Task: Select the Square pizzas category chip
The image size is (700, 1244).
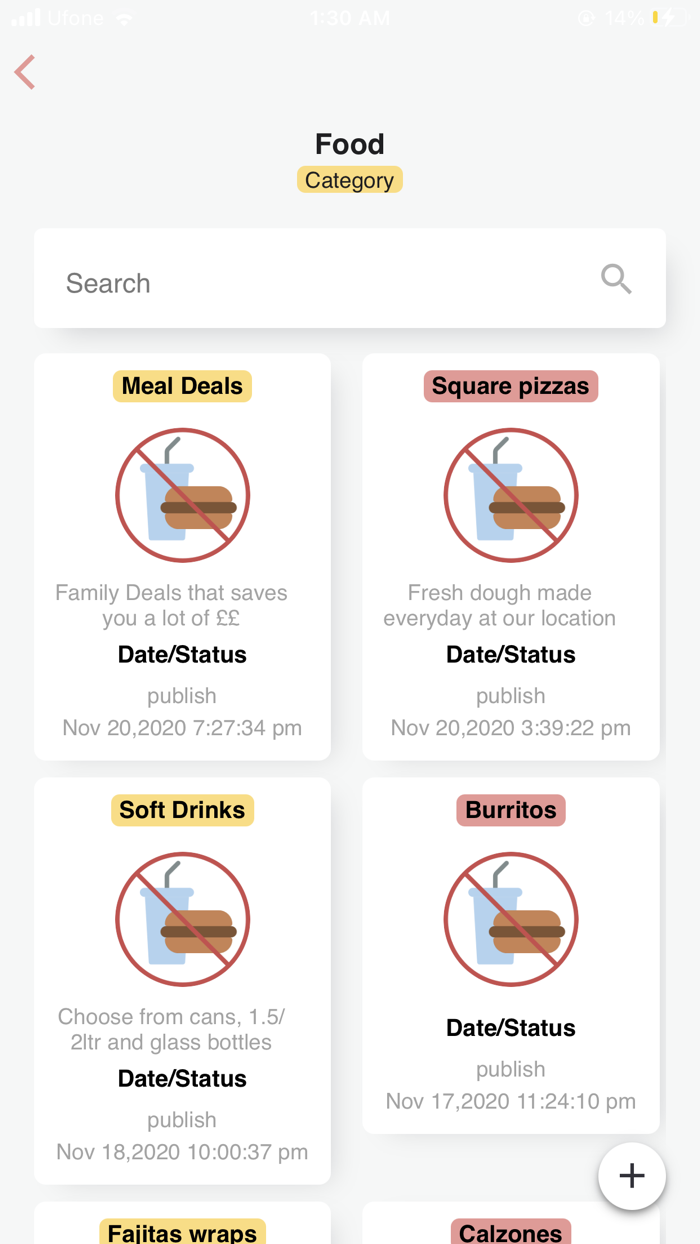Action: 510,386
